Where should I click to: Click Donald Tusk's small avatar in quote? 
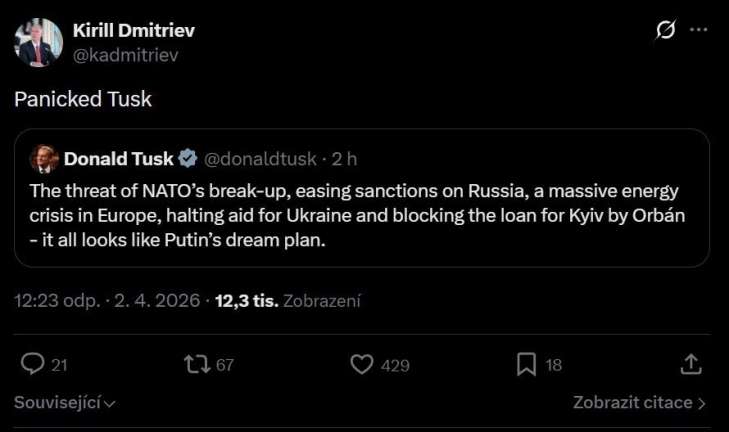(x=44, y=158)
